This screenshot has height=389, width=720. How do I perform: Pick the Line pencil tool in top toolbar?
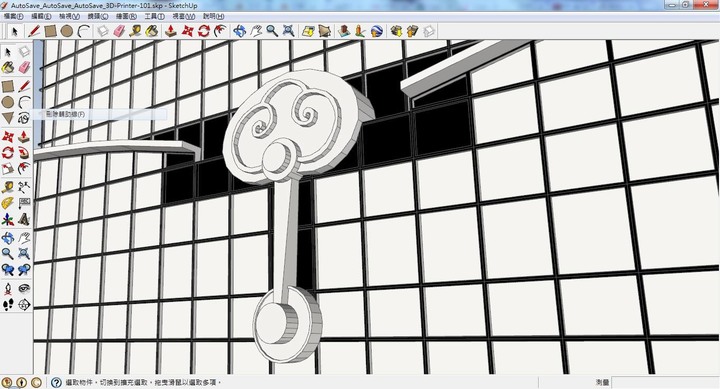[34, 31]
